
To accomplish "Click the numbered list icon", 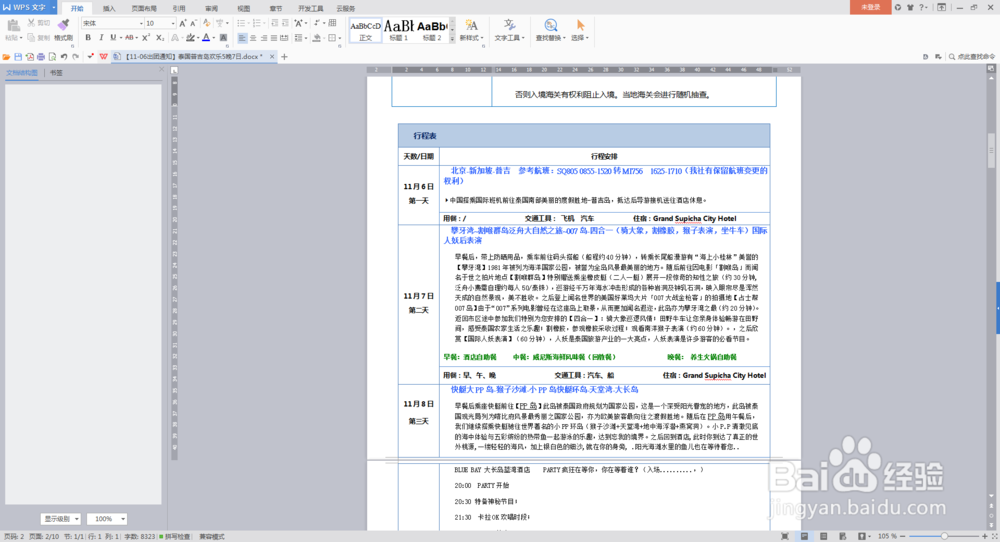I will (256, 23).
